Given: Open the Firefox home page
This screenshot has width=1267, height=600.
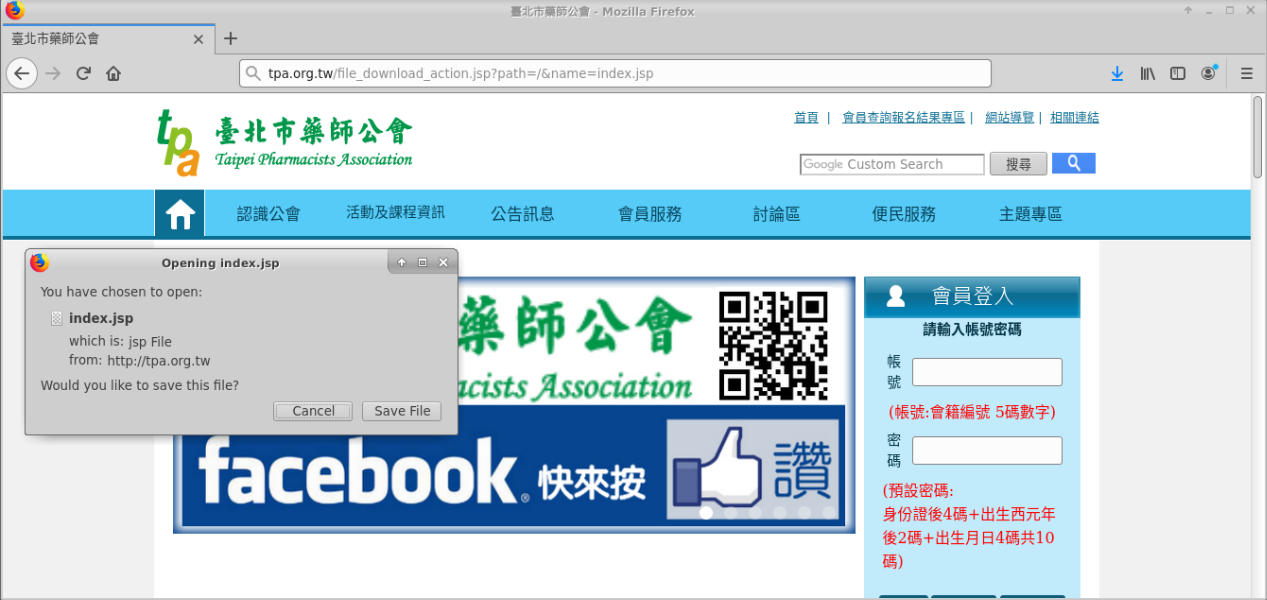Looking at the screenshot, I should point(114,73).
